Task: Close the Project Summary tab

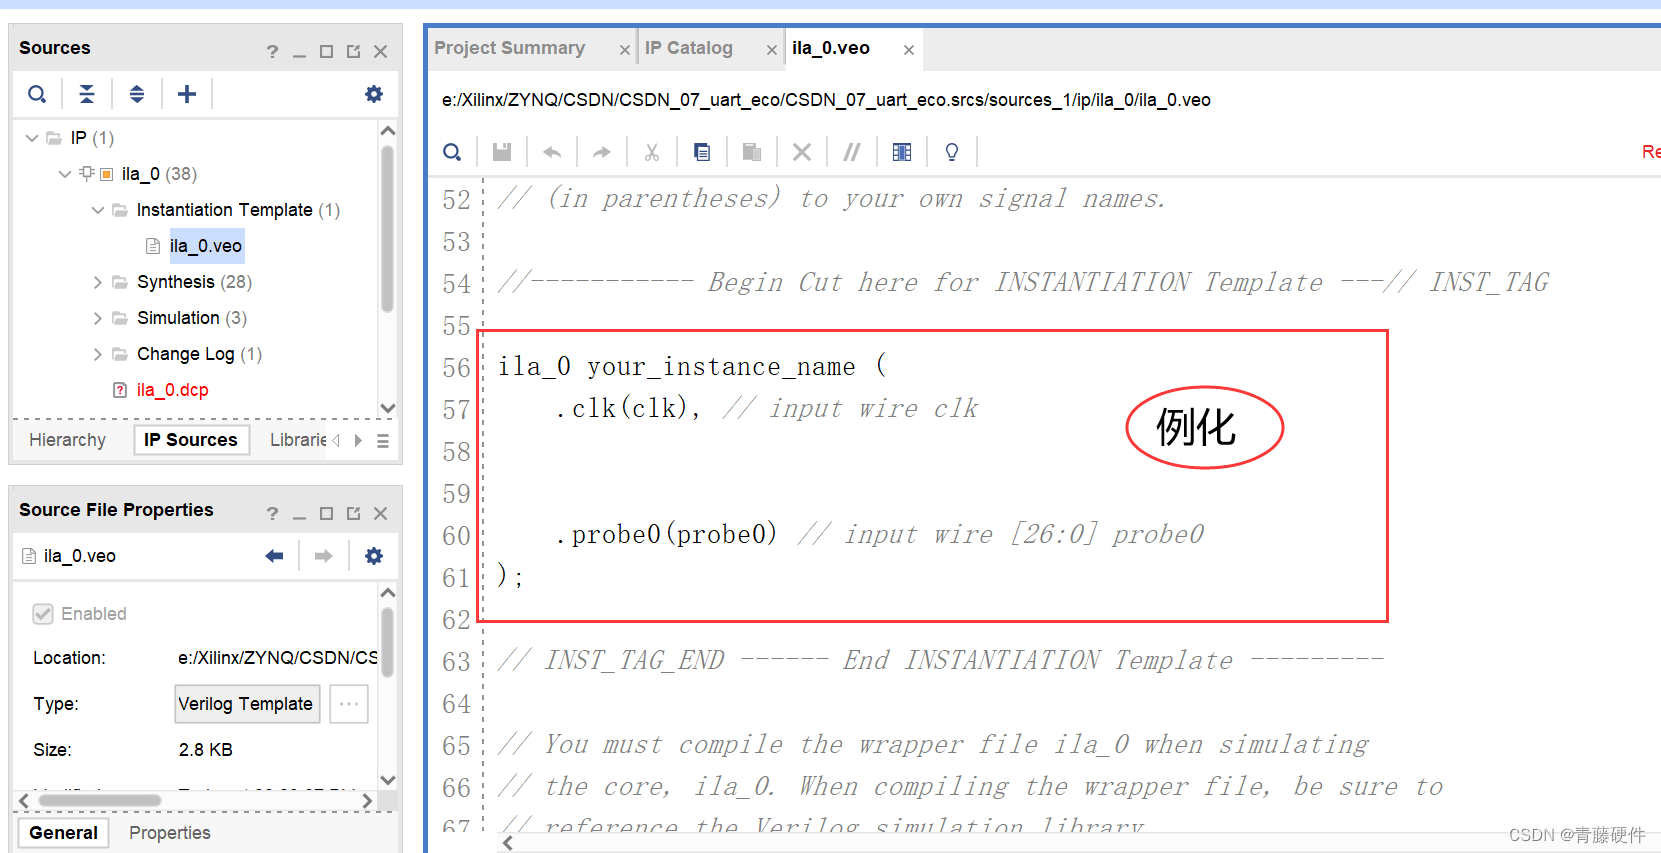Action: [x=625, y=50]
